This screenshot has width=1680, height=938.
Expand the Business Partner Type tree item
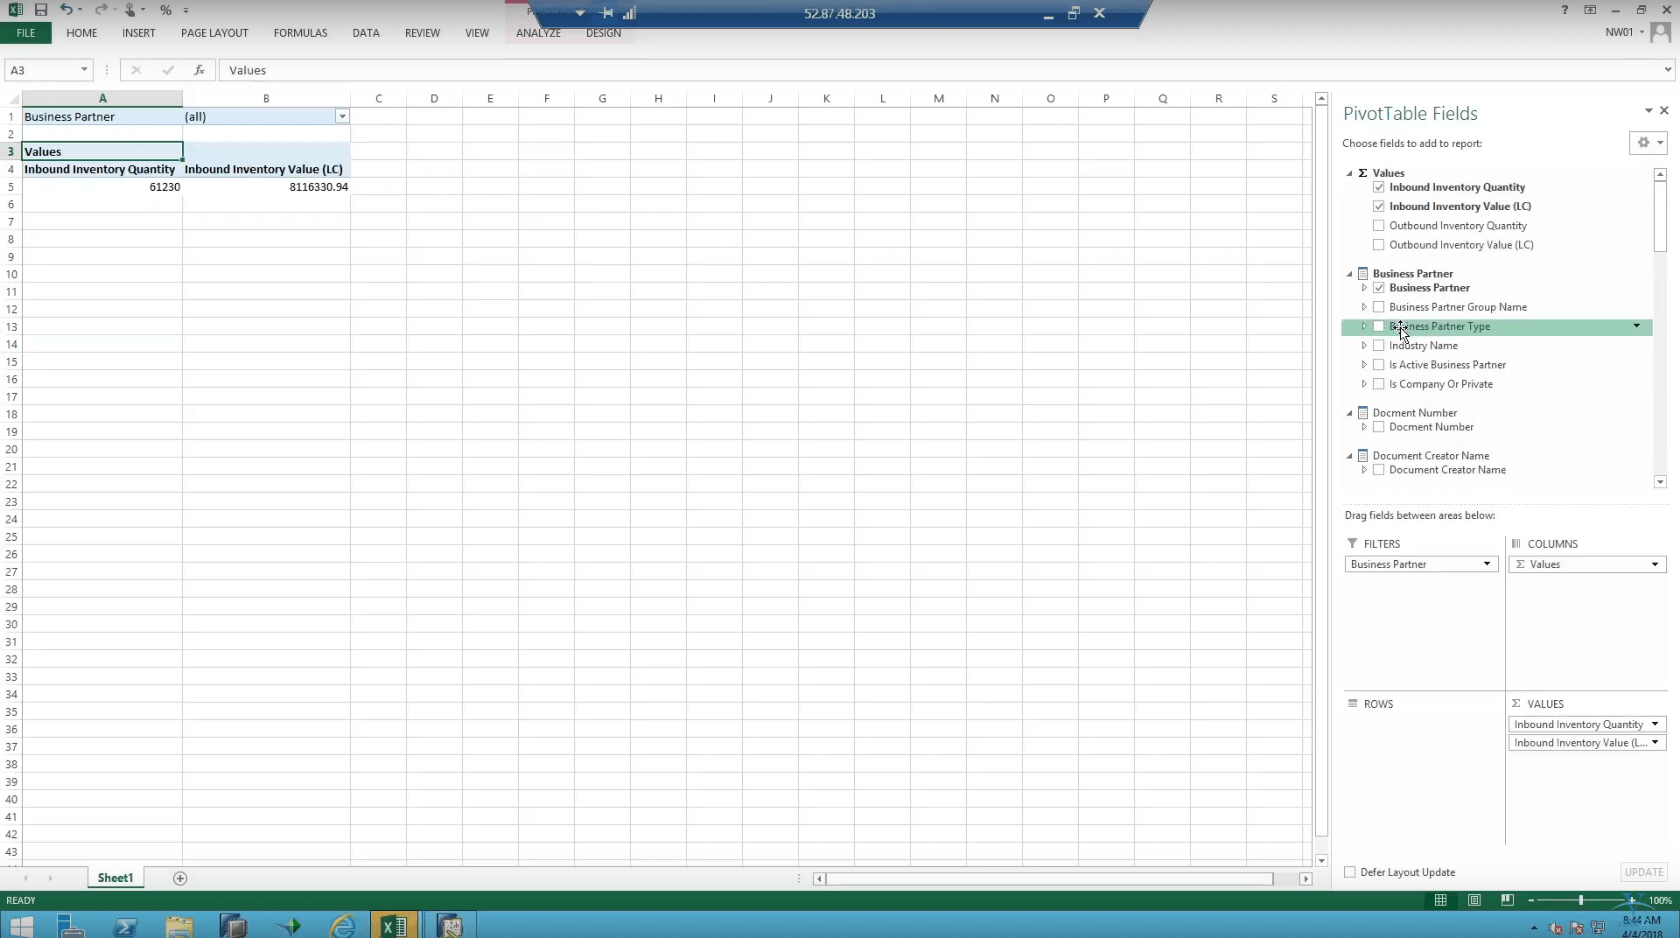click(x=1363, y=326)
